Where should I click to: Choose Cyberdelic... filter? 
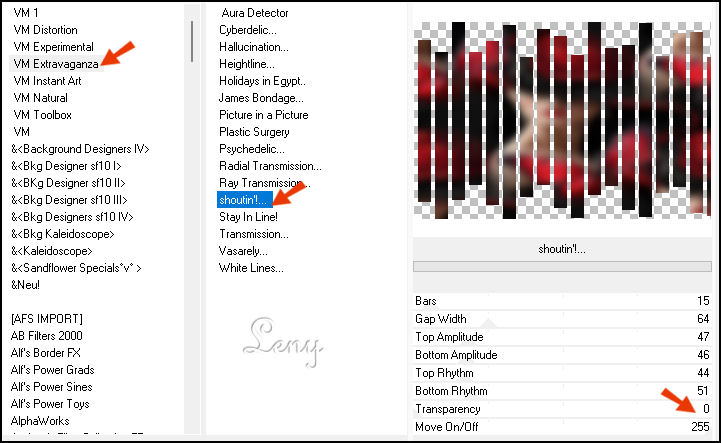pos(248,30)
